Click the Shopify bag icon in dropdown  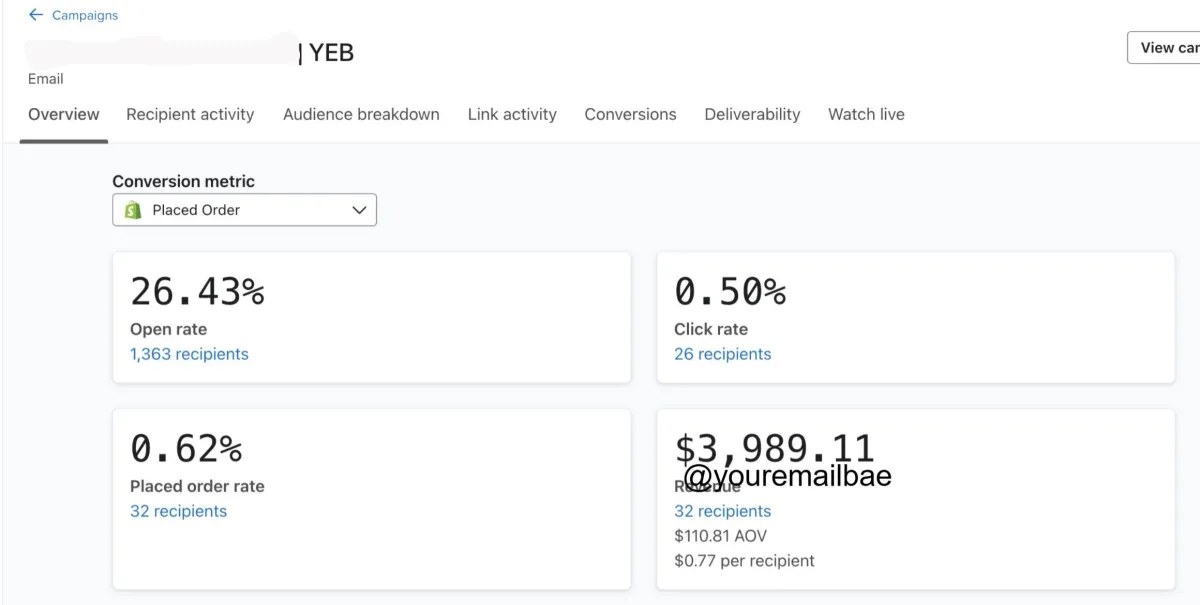click(x=133, y=210)
